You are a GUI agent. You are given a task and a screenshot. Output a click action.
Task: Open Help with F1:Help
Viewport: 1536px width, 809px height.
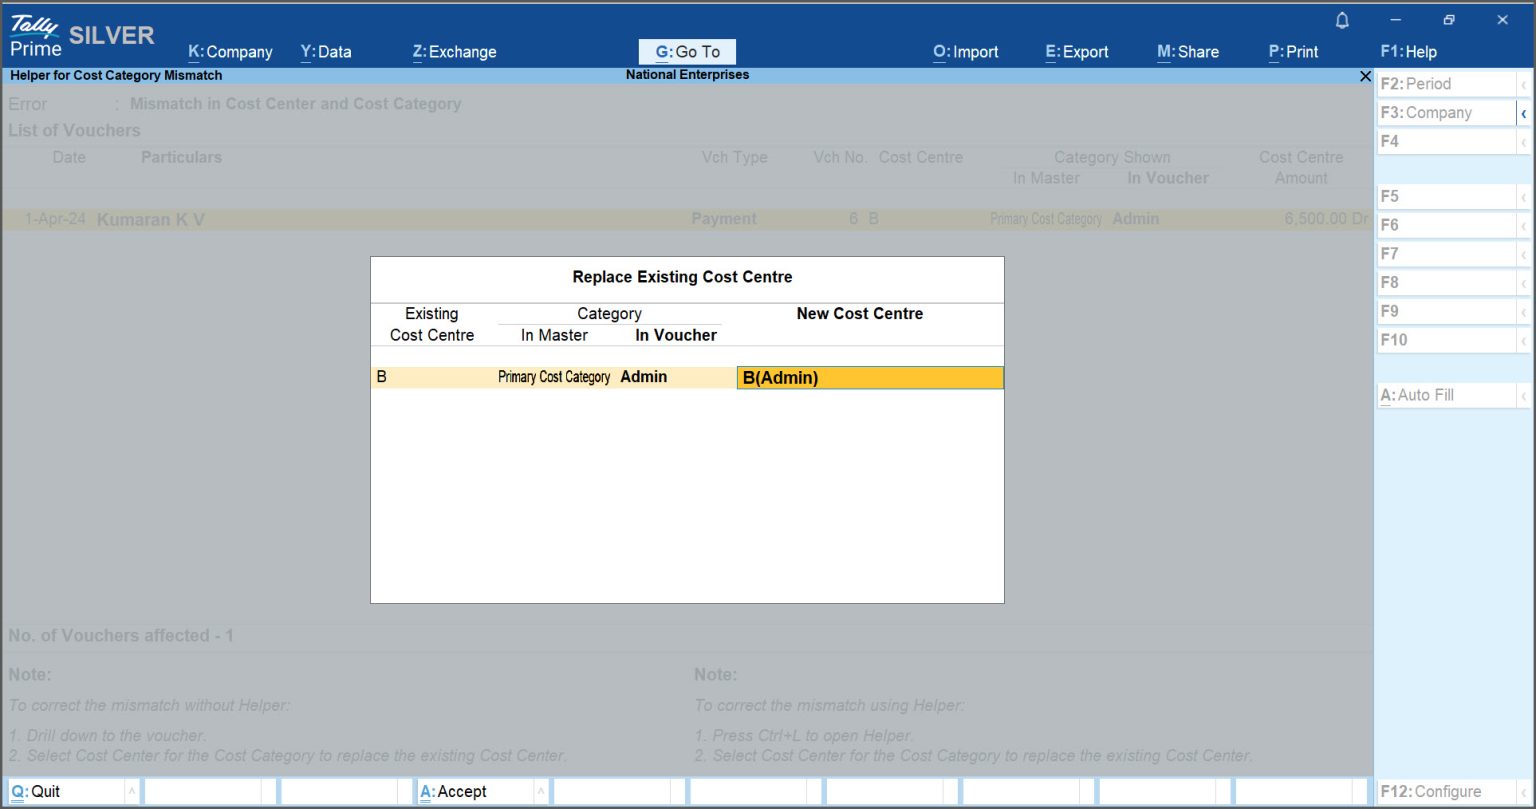tap(1409, 51)
